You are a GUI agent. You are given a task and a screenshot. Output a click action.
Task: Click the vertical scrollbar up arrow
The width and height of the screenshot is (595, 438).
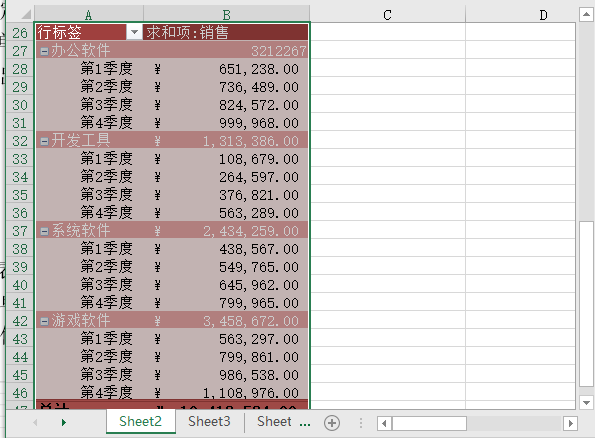point(586,15)
